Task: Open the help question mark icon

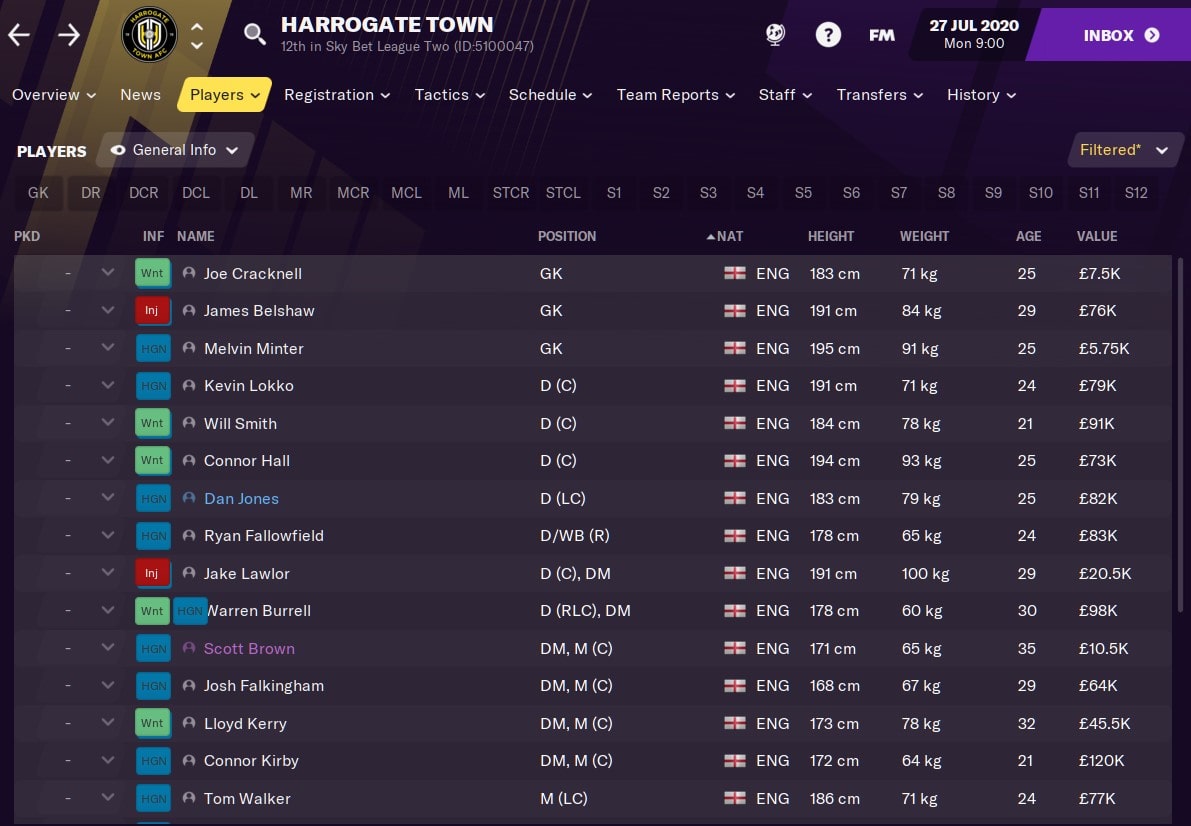Action: coord(828,34)
